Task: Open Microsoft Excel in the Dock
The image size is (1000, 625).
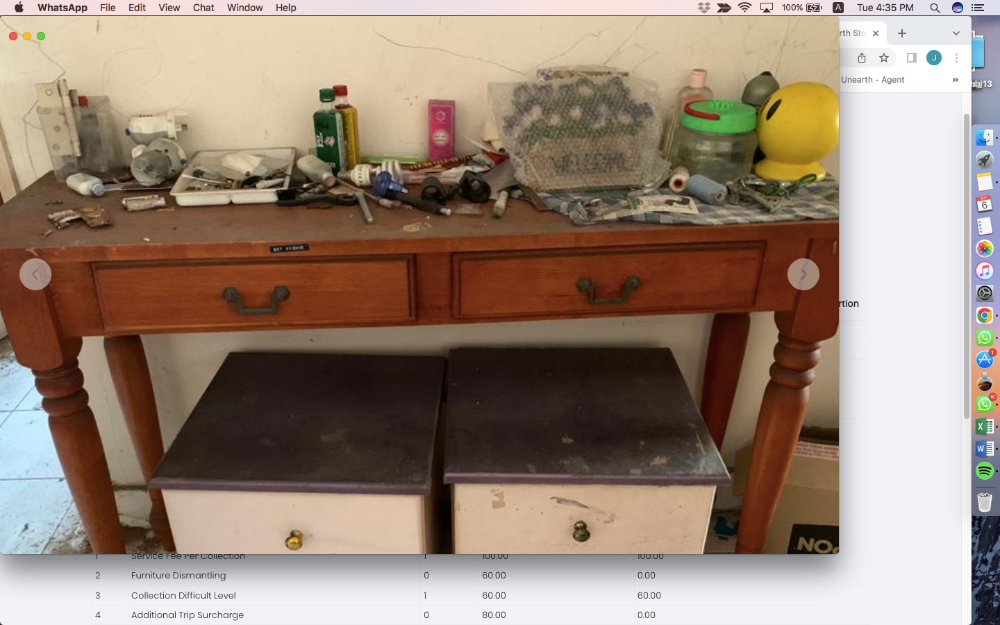Action: pyautogui.click(x=985, y=426)
